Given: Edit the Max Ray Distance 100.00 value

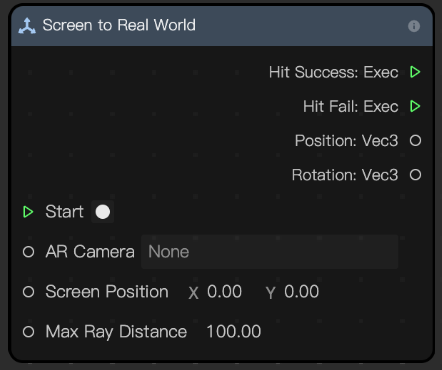Looking at the screenshot, I should (x=234, y=332).
